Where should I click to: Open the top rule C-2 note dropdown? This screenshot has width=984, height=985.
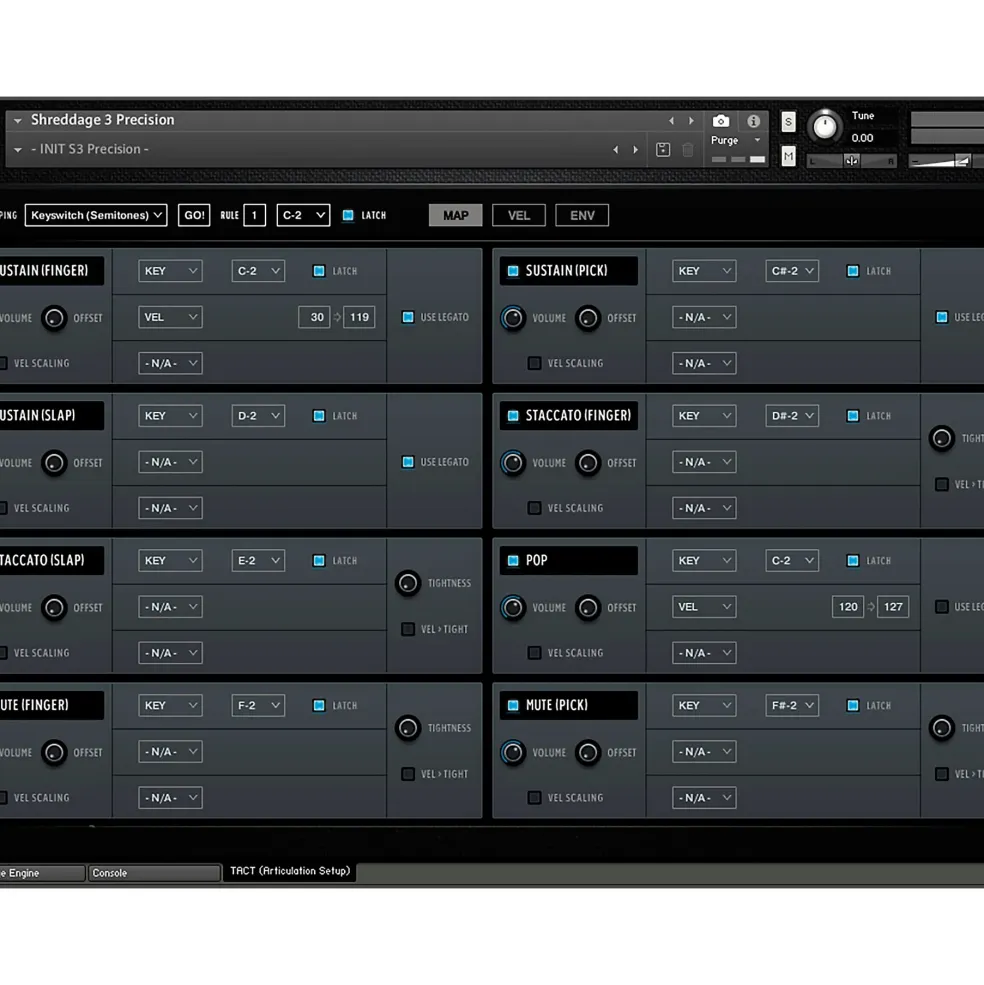pos(303,215)
